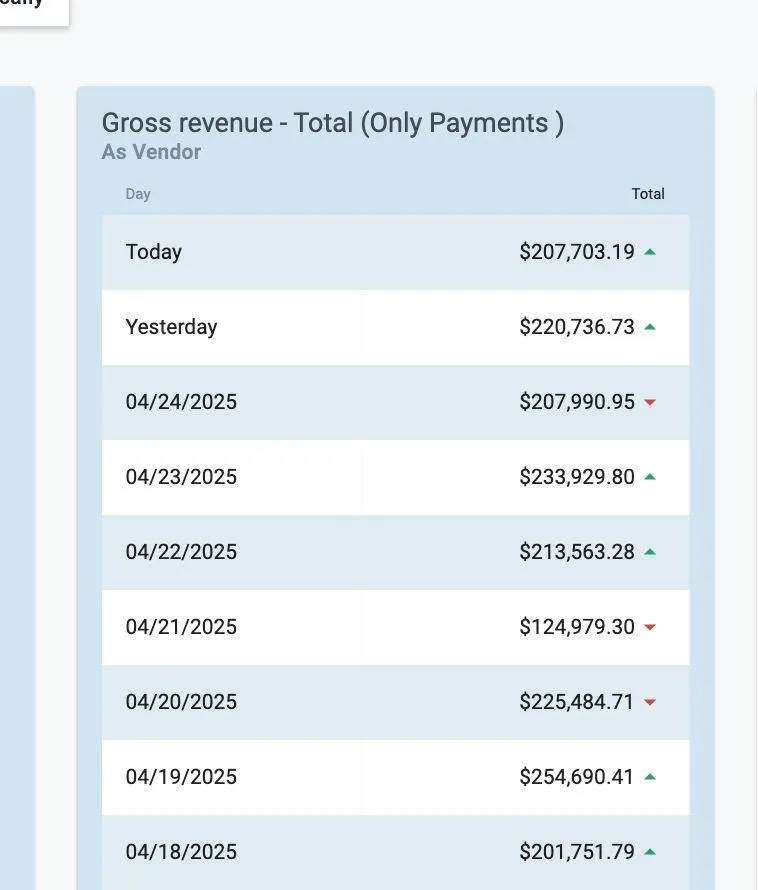Click the red down arrow for 04/24/2025
The image size is (758, 890).
coord(650,402)
